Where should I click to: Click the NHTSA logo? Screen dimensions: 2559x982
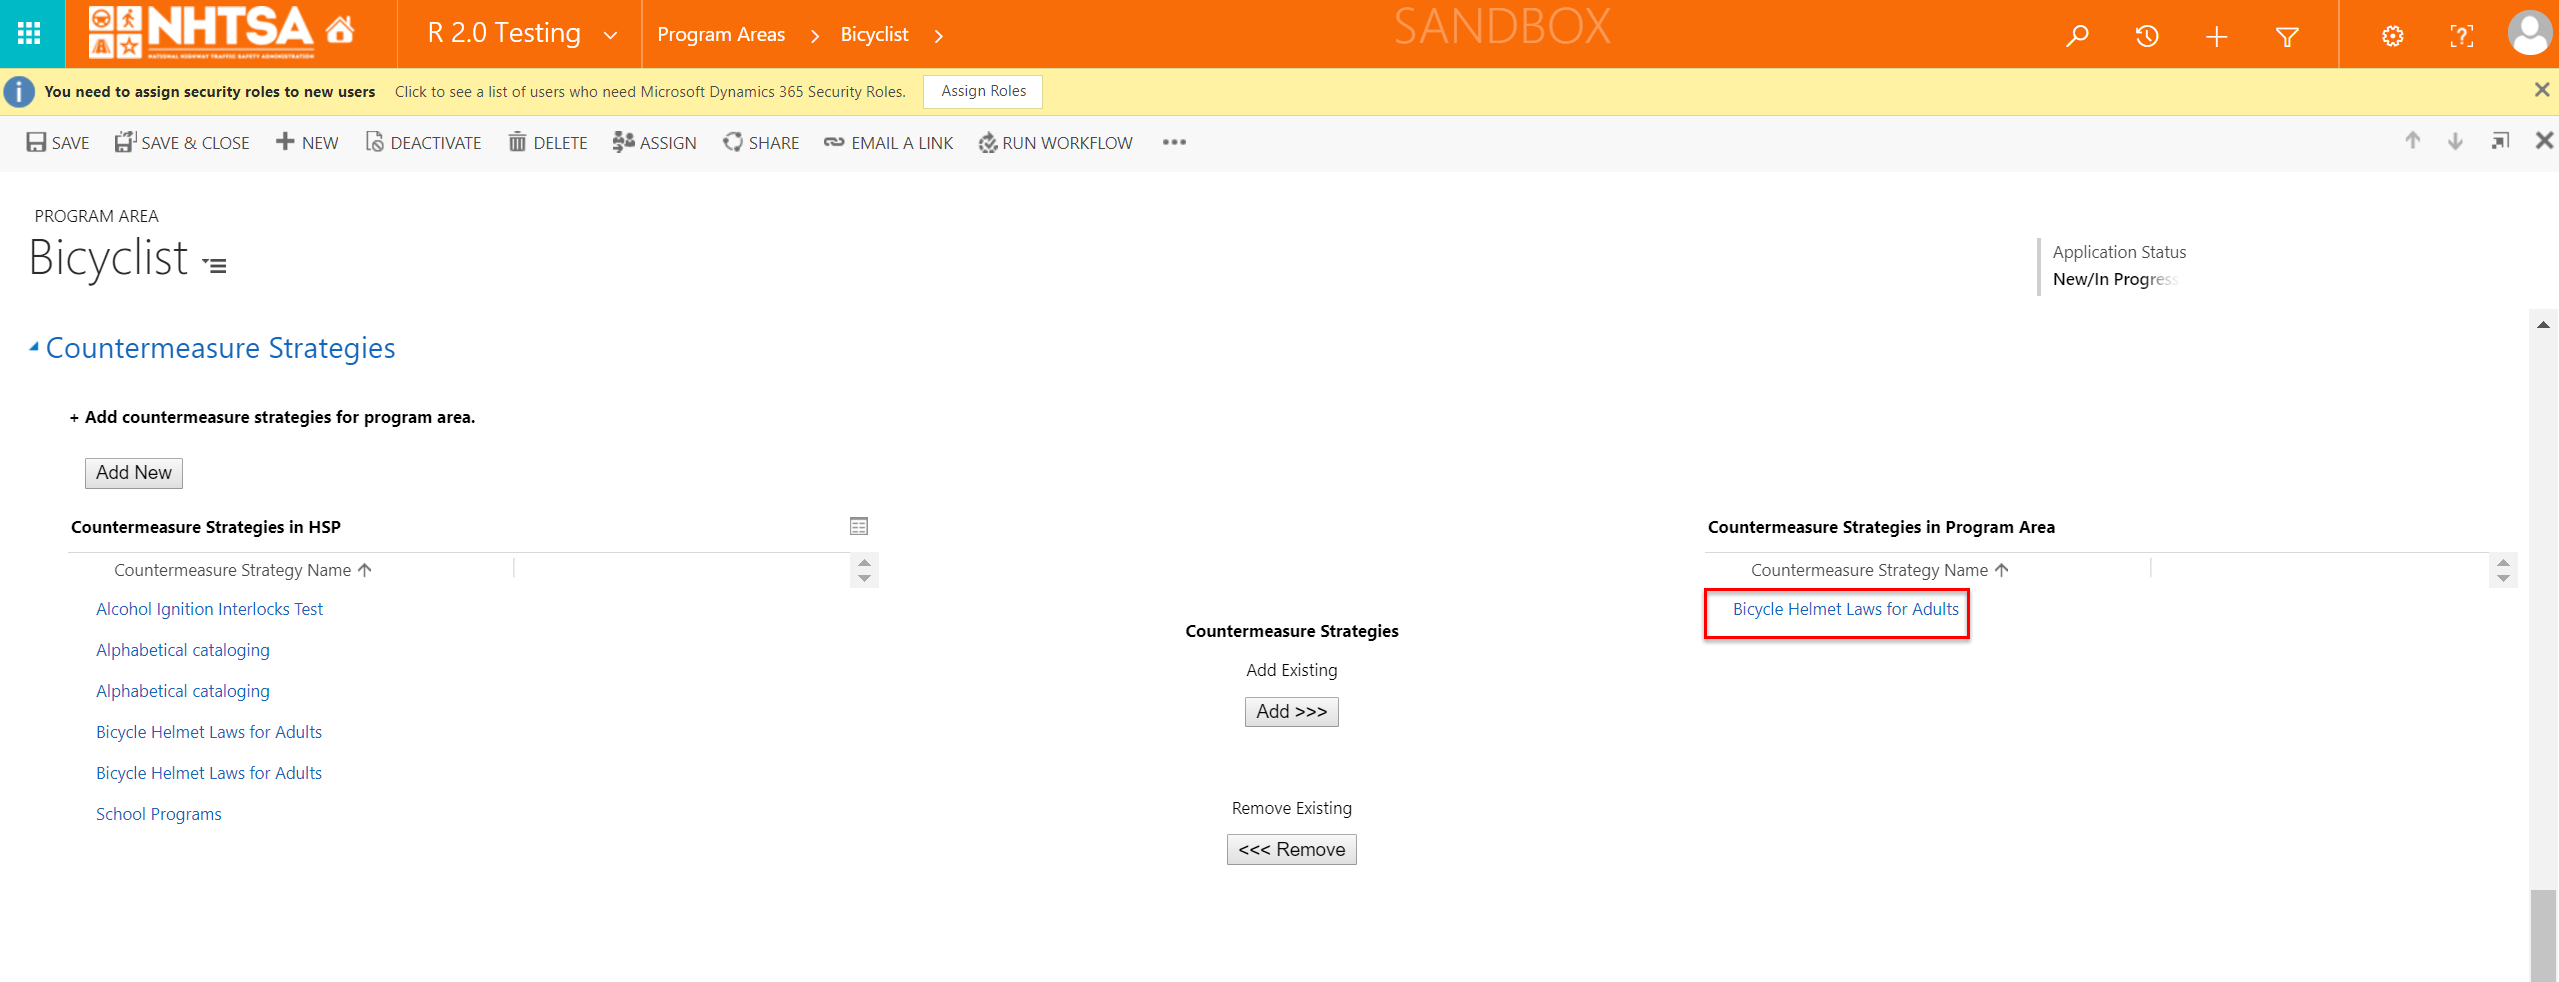coord(201,32)
